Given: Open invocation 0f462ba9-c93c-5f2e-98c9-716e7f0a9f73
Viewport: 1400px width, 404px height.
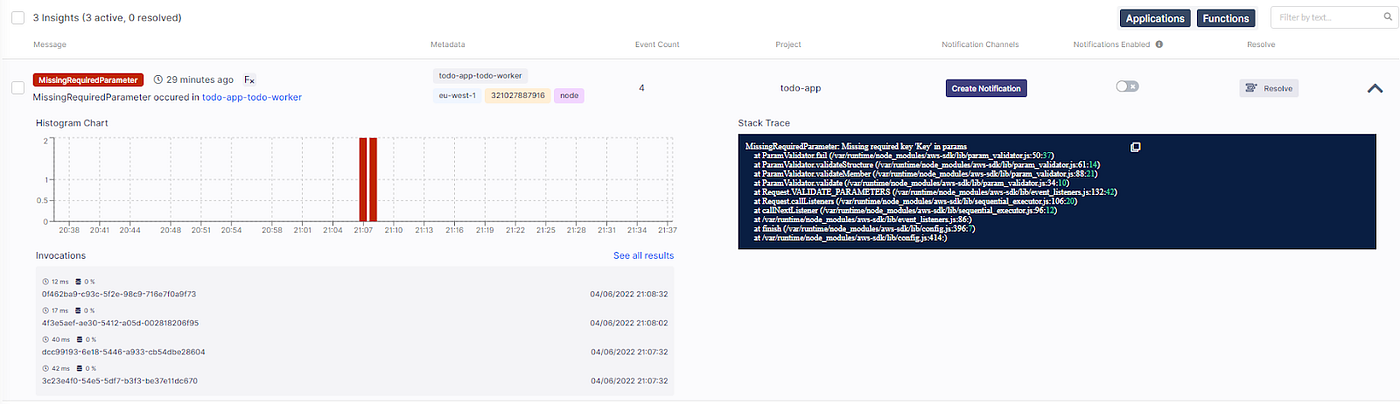Looking at the screenshot, I should 119,294.
